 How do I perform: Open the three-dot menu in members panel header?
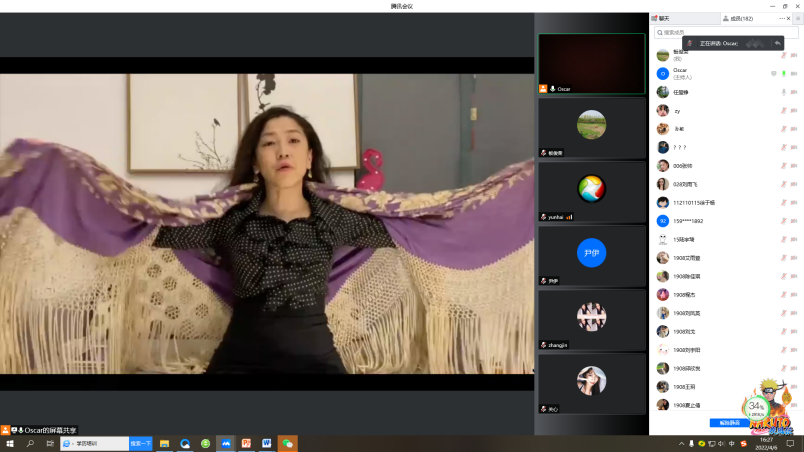[x=783, y=18]
